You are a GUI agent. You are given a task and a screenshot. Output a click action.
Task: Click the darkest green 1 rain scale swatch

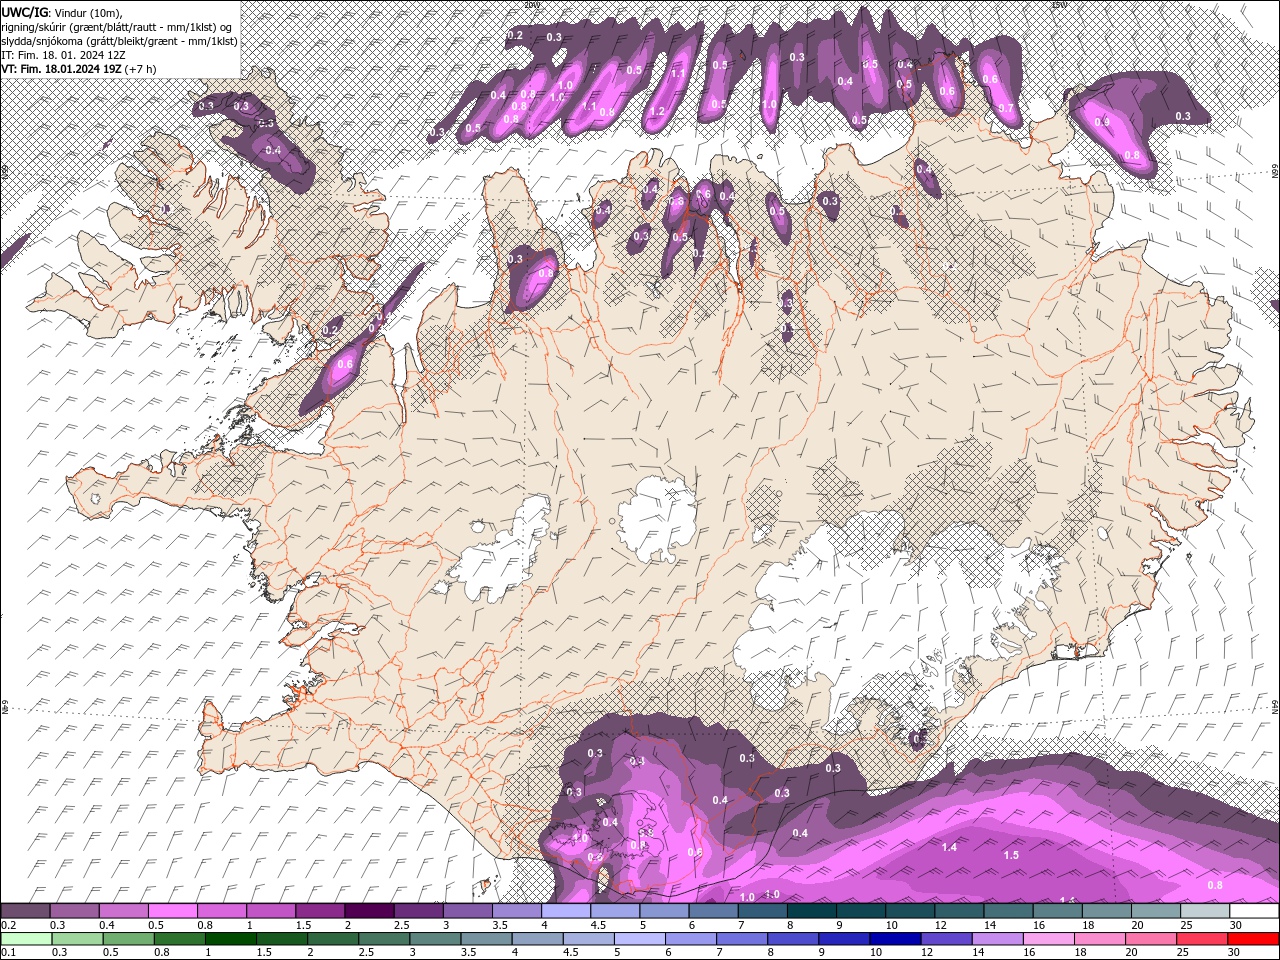(230, 938)
